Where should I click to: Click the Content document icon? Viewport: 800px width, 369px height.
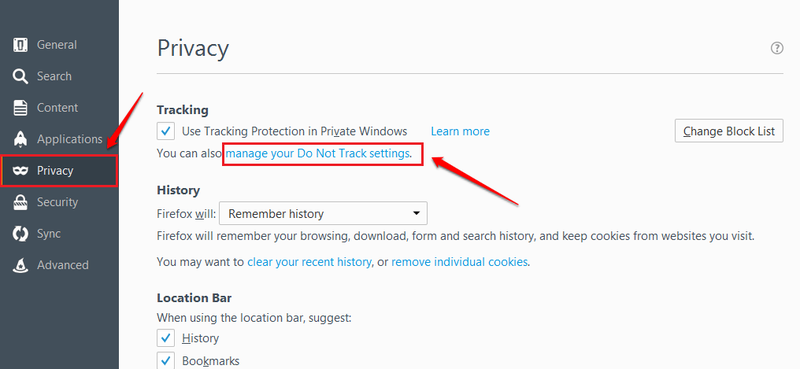pos(20,108)
